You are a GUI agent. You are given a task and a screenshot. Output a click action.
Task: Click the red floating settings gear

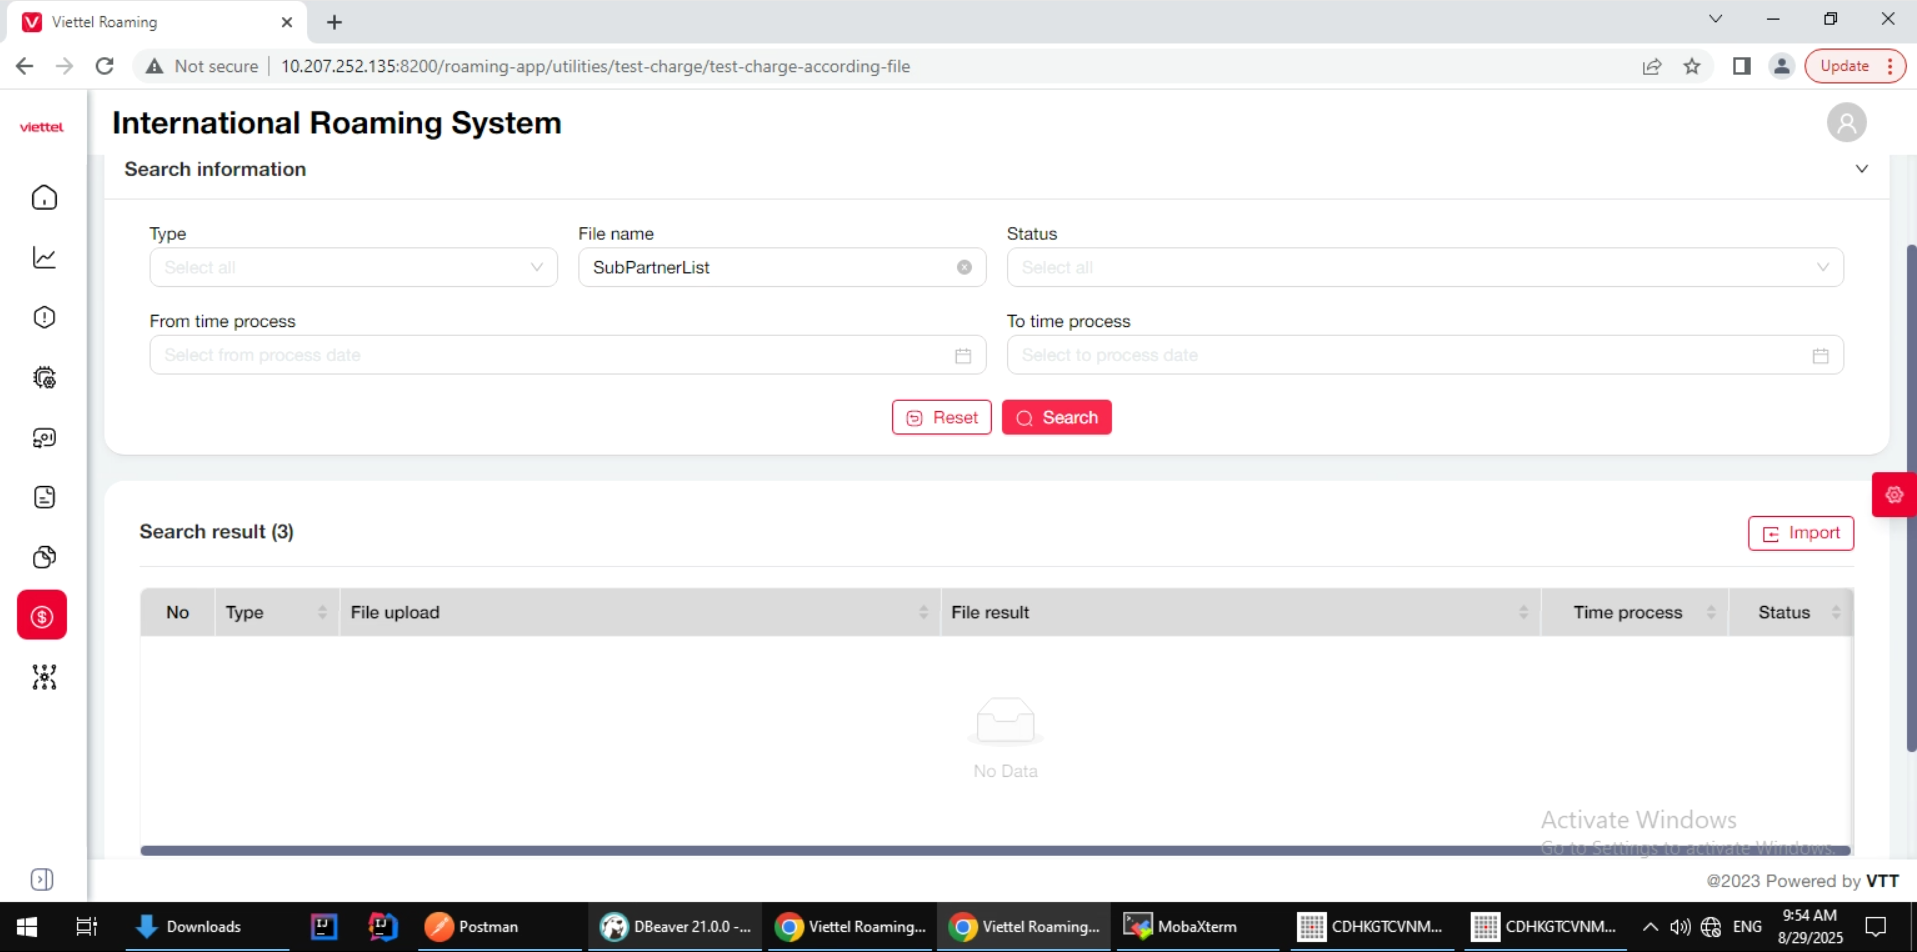click(x=1893, y=495)
